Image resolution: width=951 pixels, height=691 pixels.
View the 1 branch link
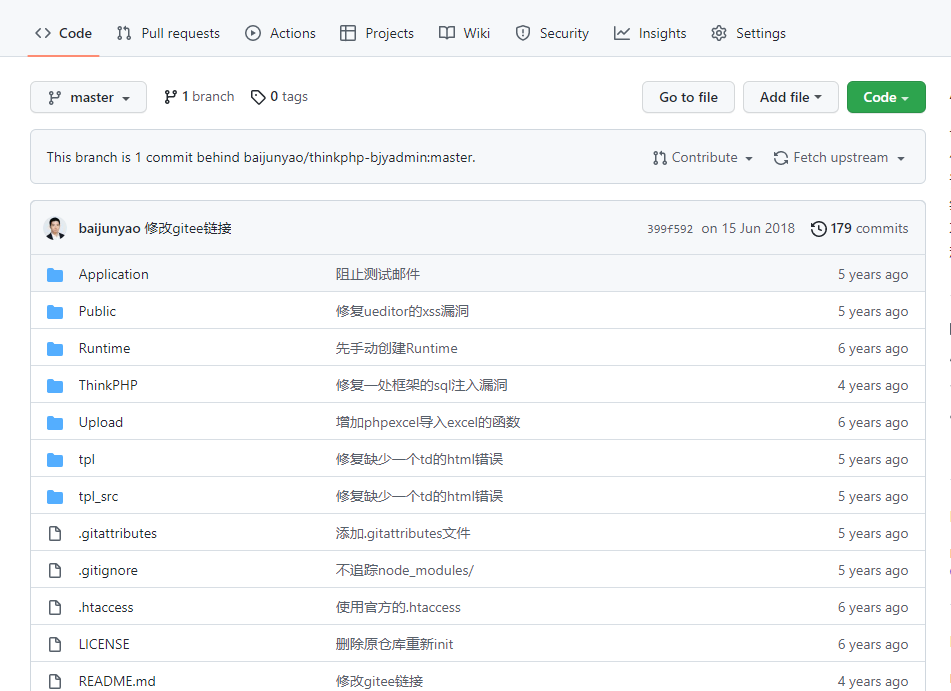(x=199, y=96)
